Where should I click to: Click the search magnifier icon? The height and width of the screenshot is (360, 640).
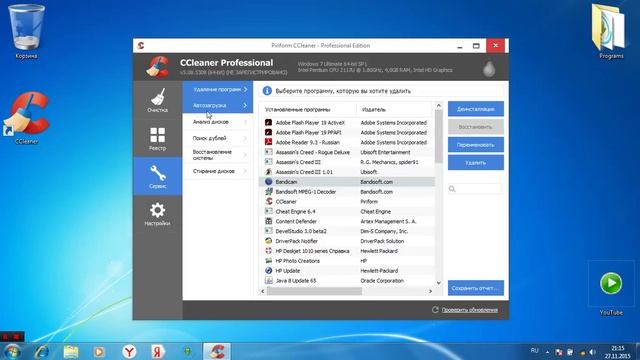tap(452, 189)
